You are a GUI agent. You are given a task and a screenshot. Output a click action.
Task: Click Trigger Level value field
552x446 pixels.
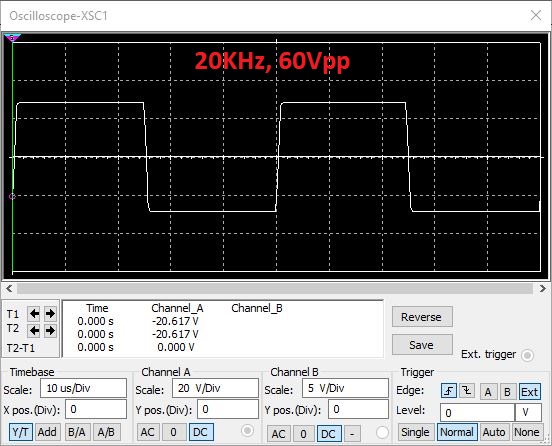tap(477, 413)
